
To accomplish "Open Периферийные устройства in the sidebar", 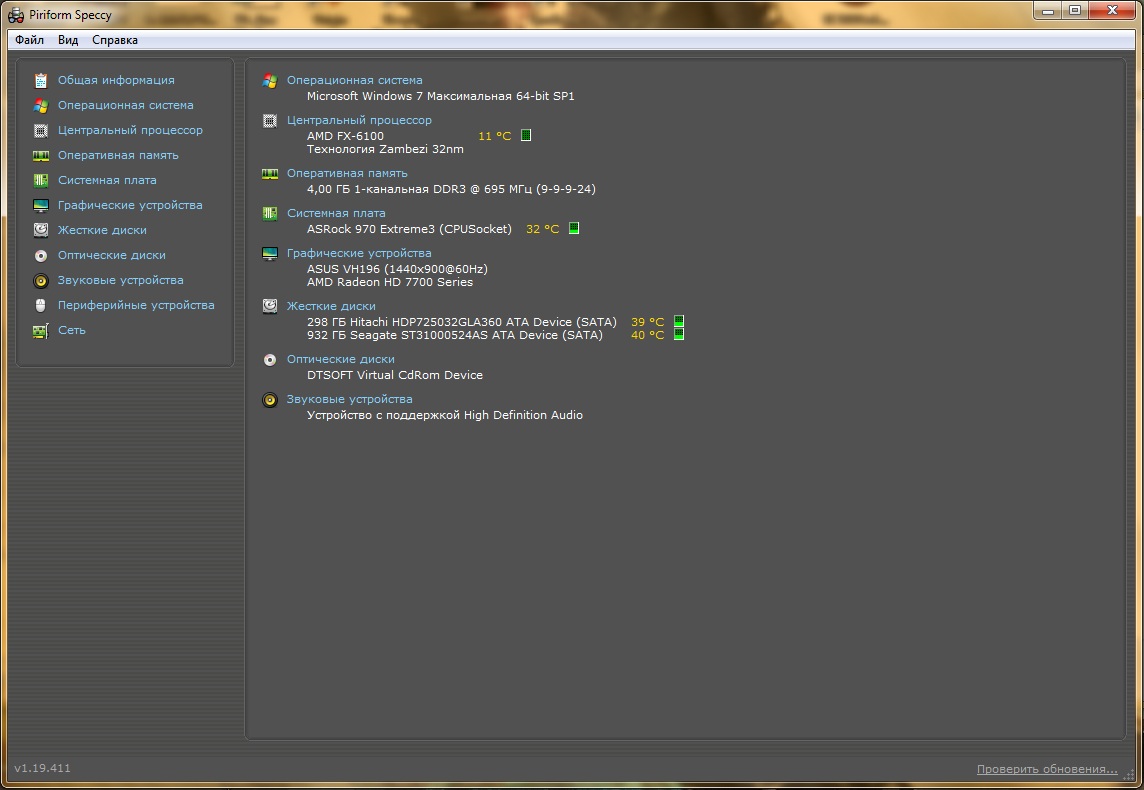I will (x=136, y=305).
